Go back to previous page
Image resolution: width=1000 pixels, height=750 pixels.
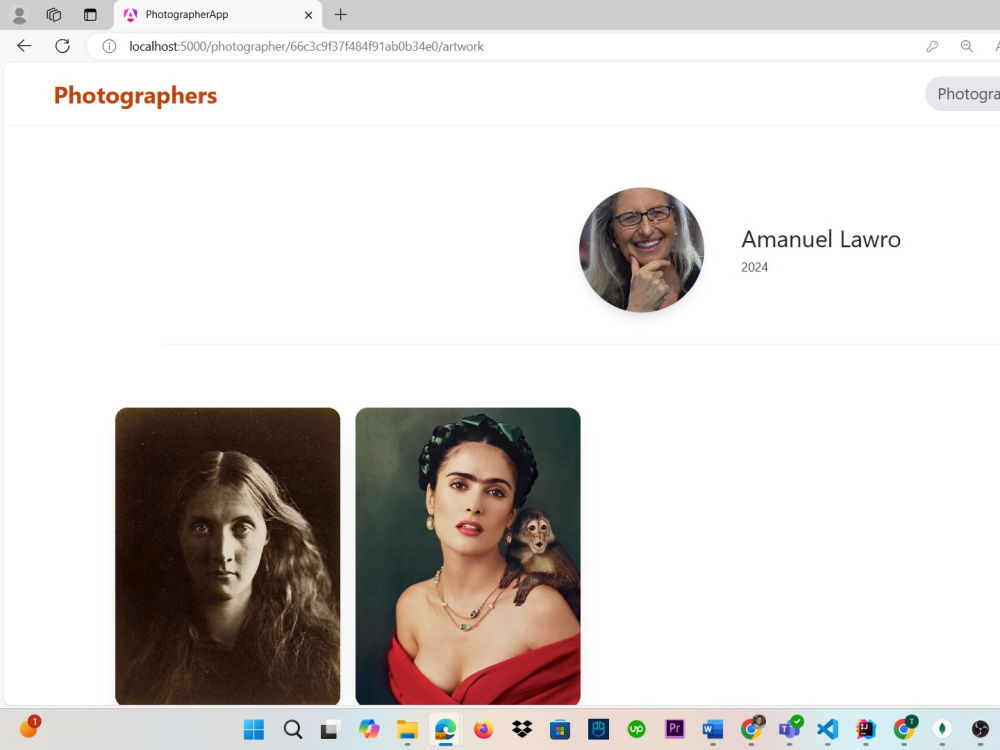[x=24, y=46]
